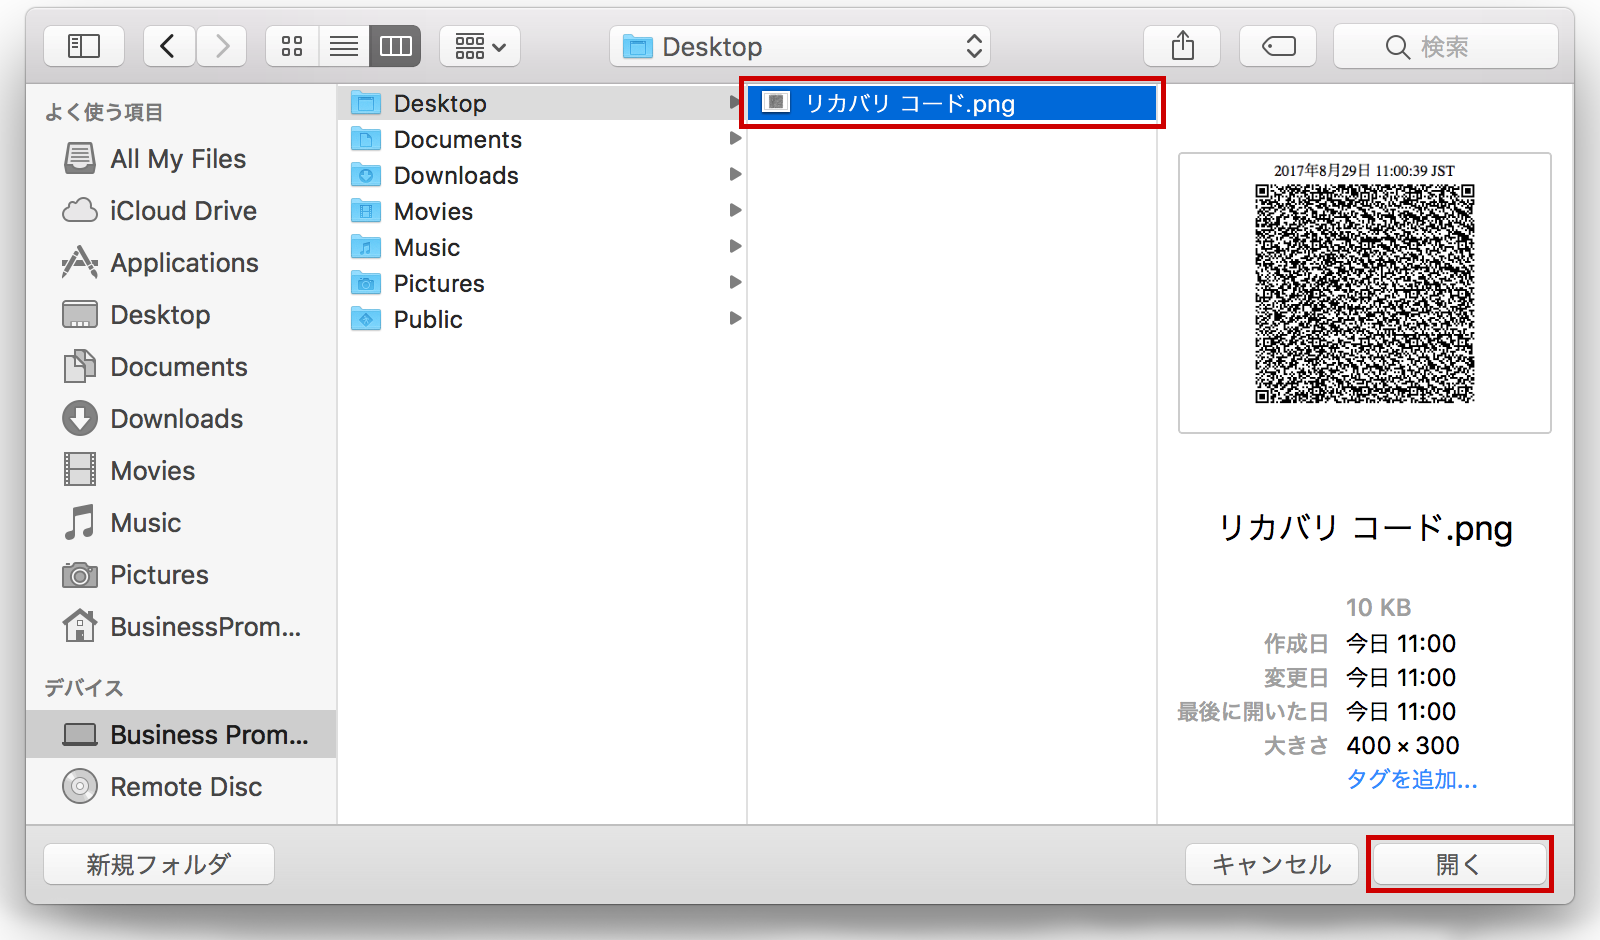The width and height of the screenshot is (1600, 940).
Task: Click the タグを追加 link
Action: tap(1411, 779)
